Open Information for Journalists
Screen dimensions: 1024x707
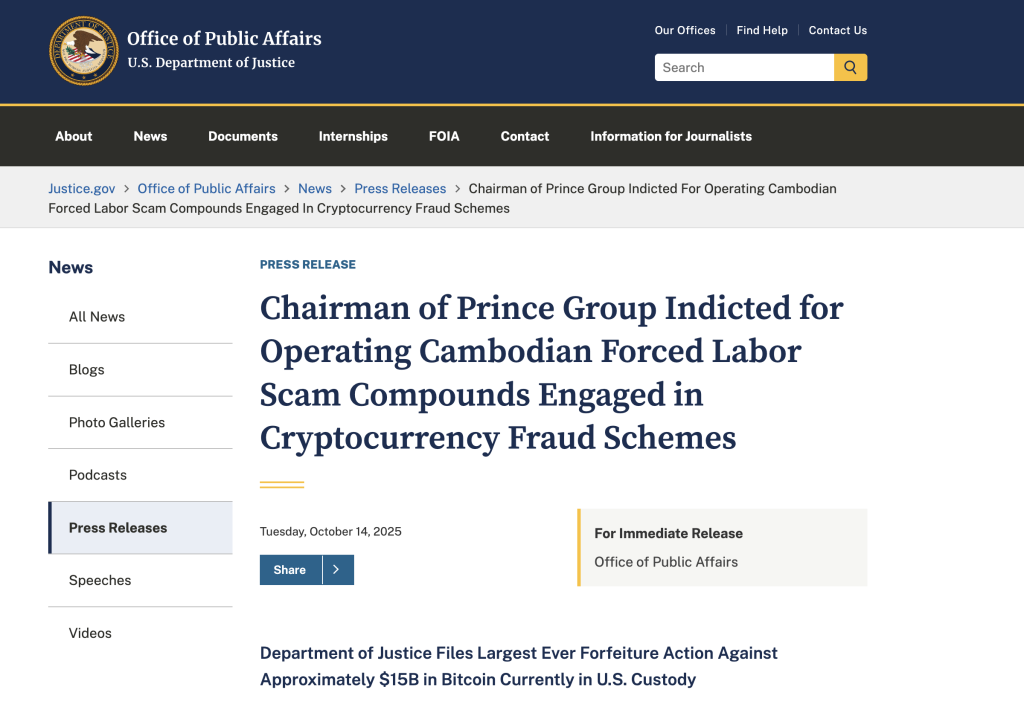click(670, 136)
